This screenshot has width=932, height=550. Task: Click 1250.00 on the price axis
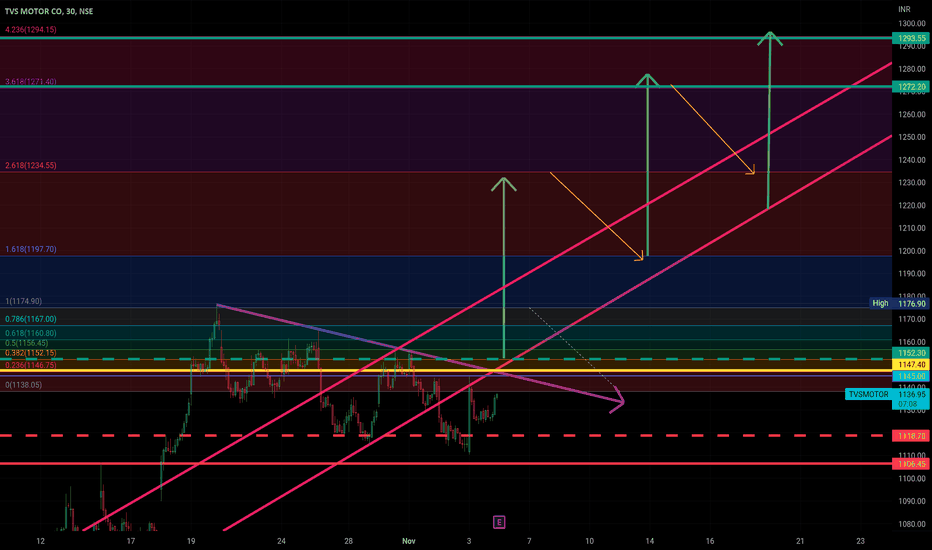(x=912, y=137)
